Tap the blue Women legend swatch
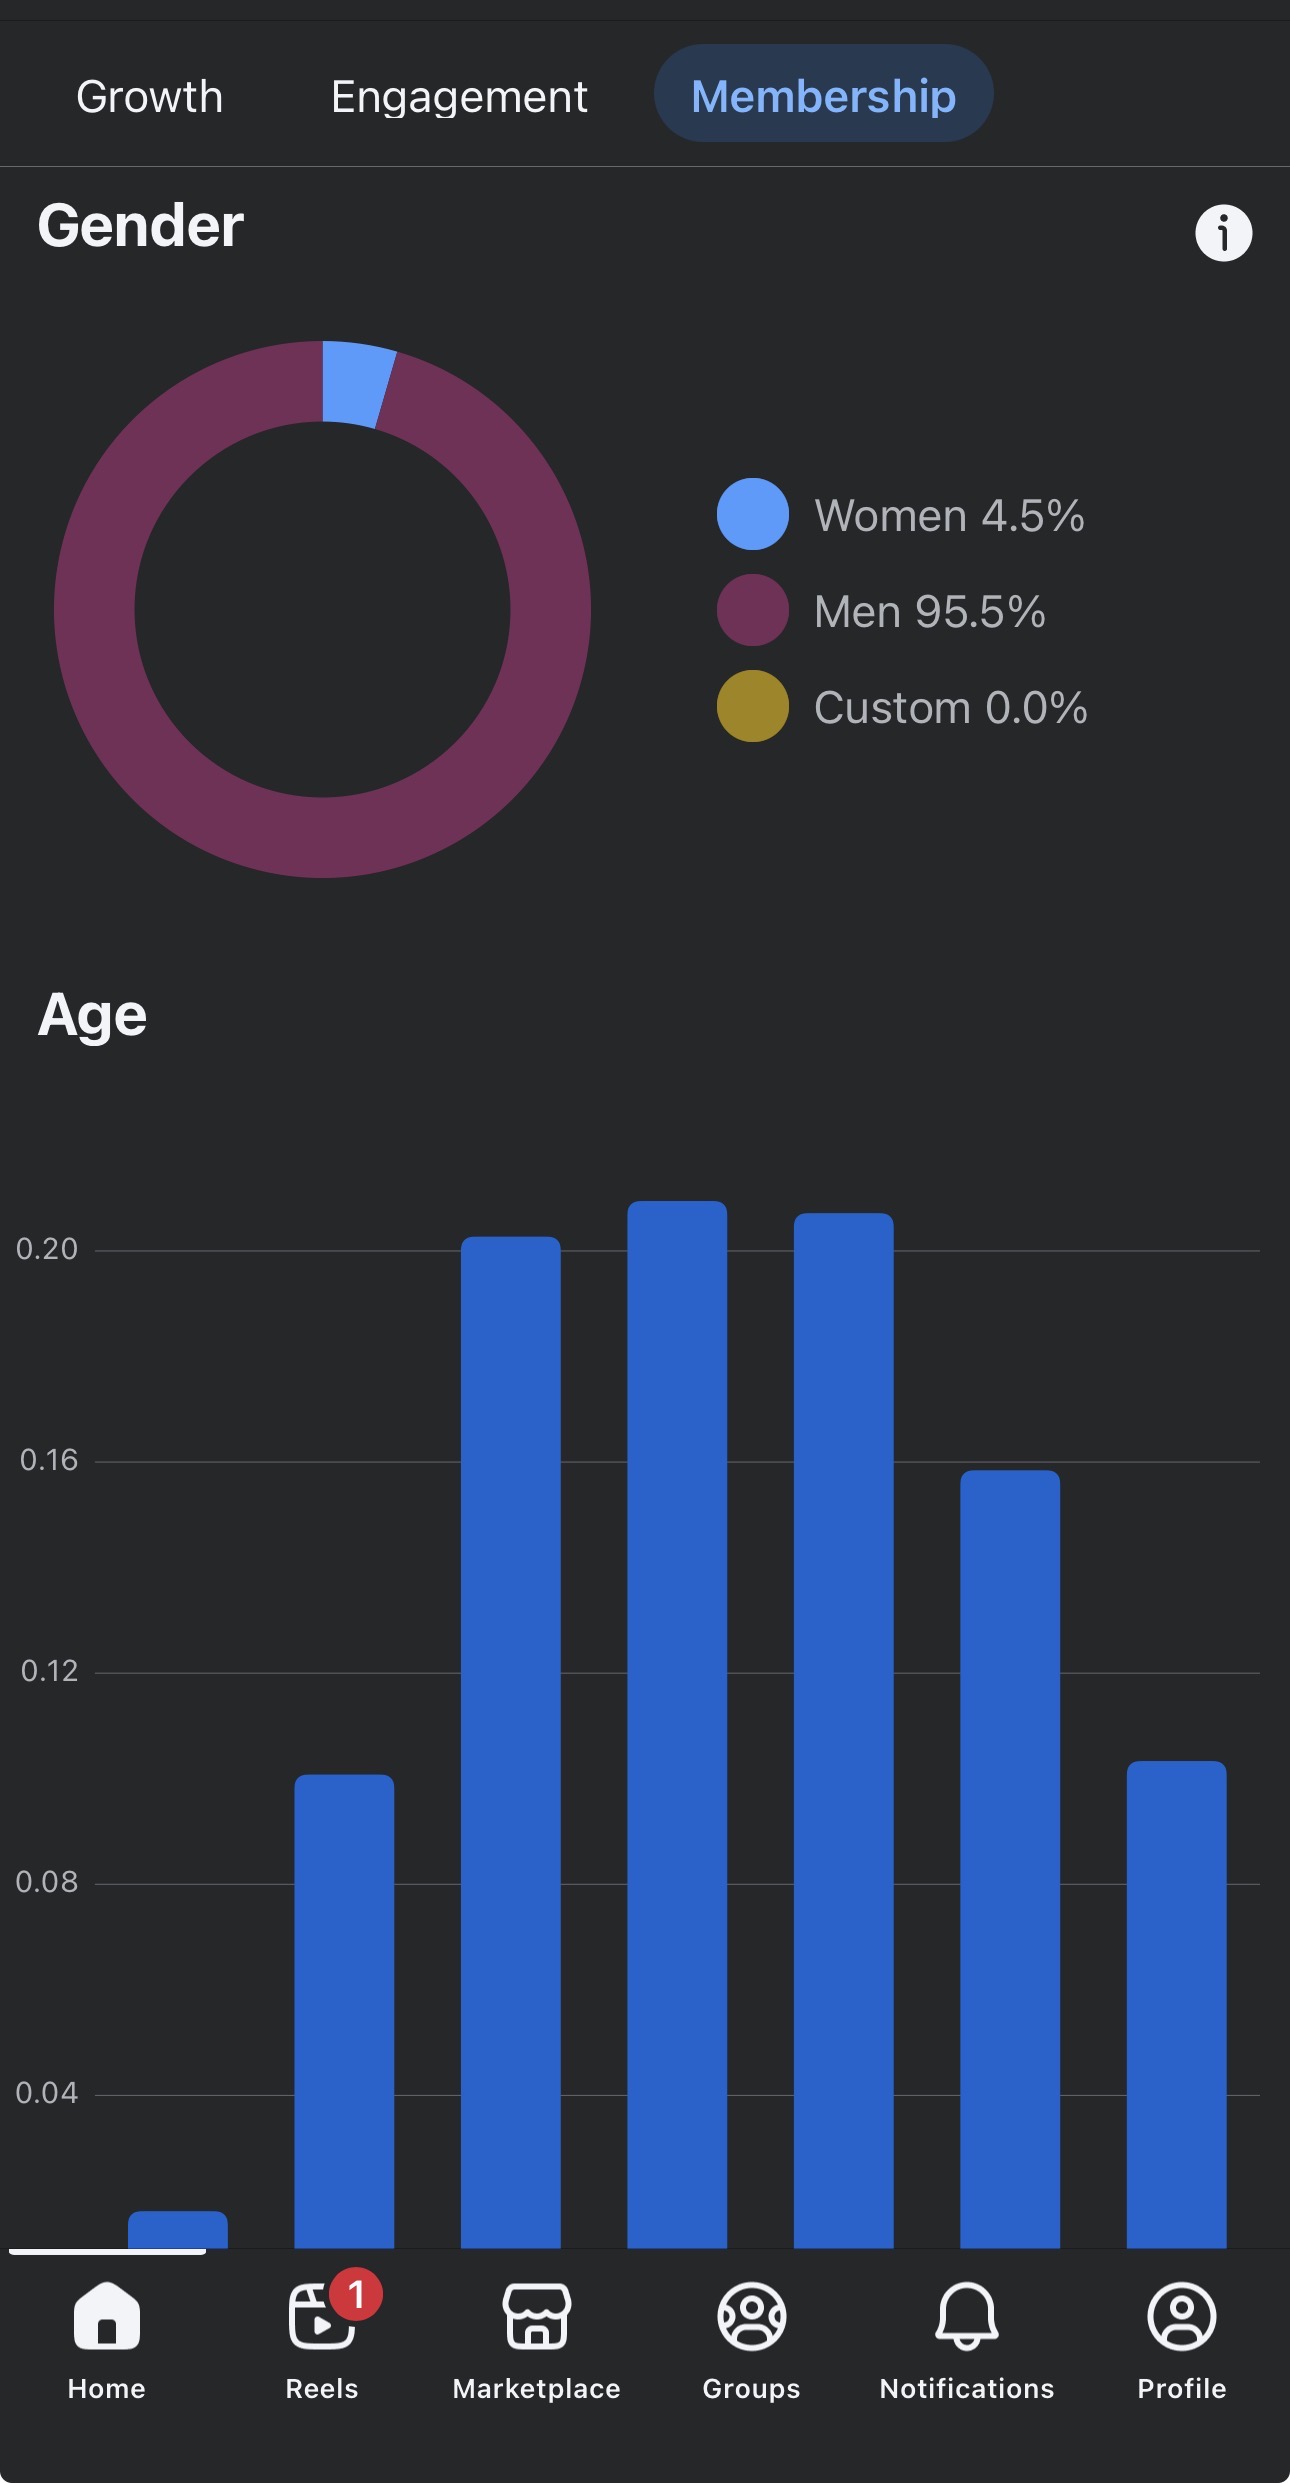Viewport: 1290px width, 2483px height. pyautogui.click(x=753, y=514)
